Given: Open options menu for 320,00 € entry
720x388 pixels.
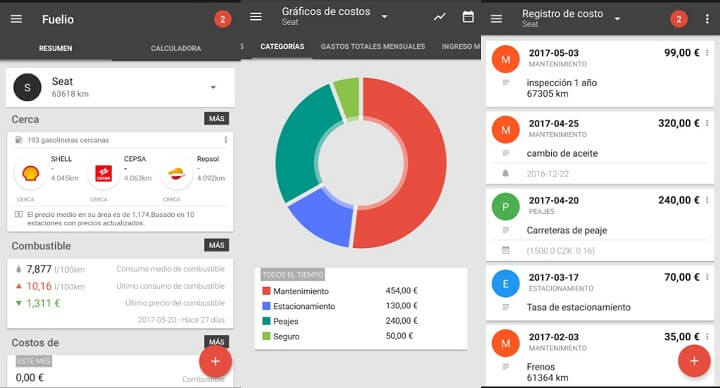Looking at the screenshot, I should pos(707,123).
